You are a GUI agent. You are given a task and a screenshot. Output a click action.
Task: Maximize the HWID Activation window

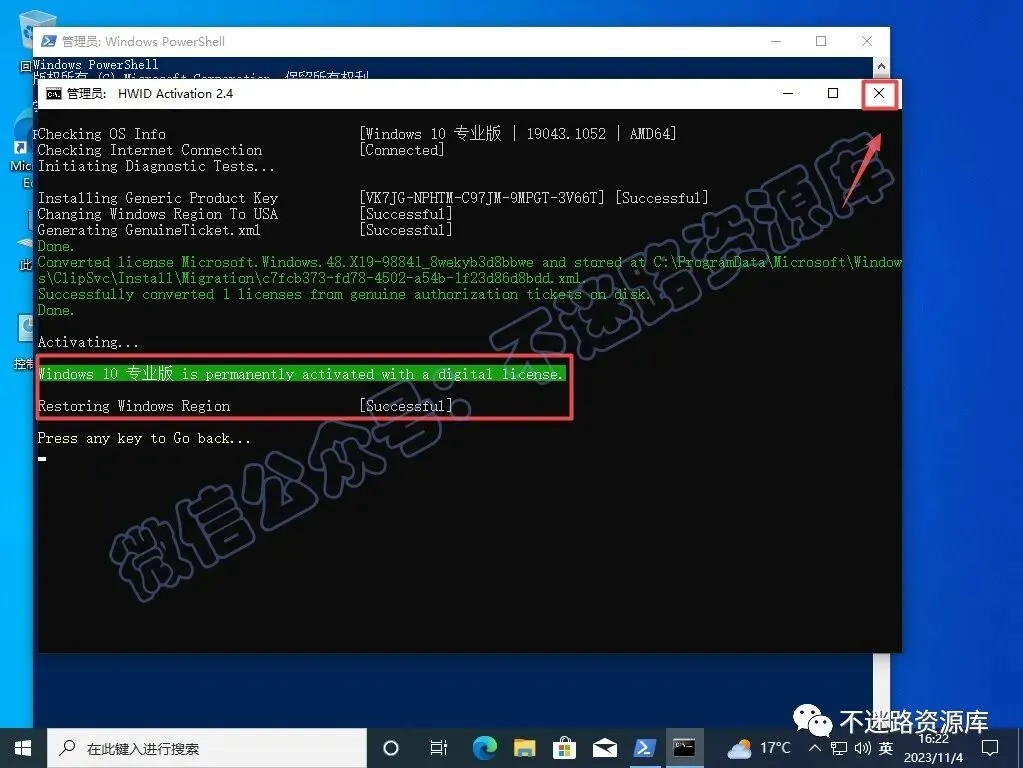(833, 94)
